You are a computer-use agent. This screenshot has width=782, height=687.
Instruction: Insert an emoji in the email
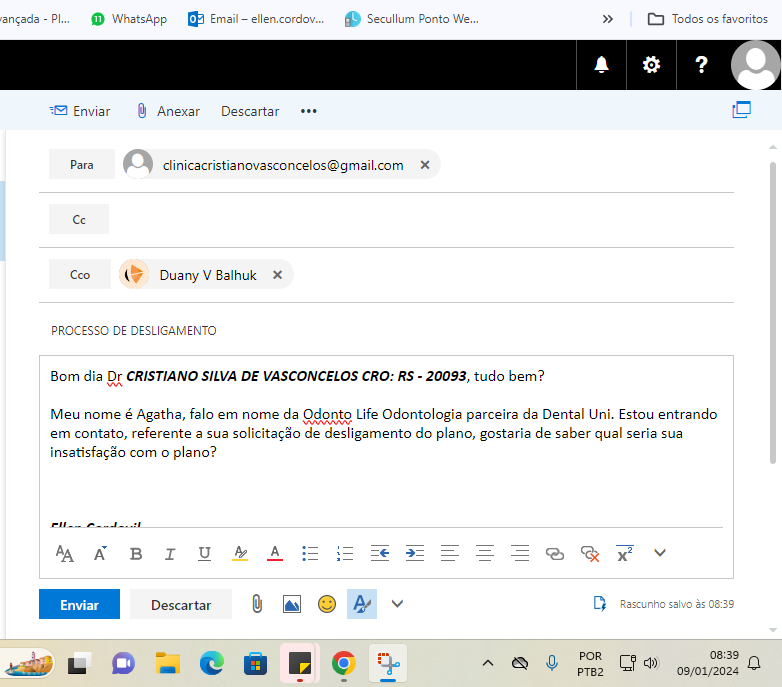point(326,604)
